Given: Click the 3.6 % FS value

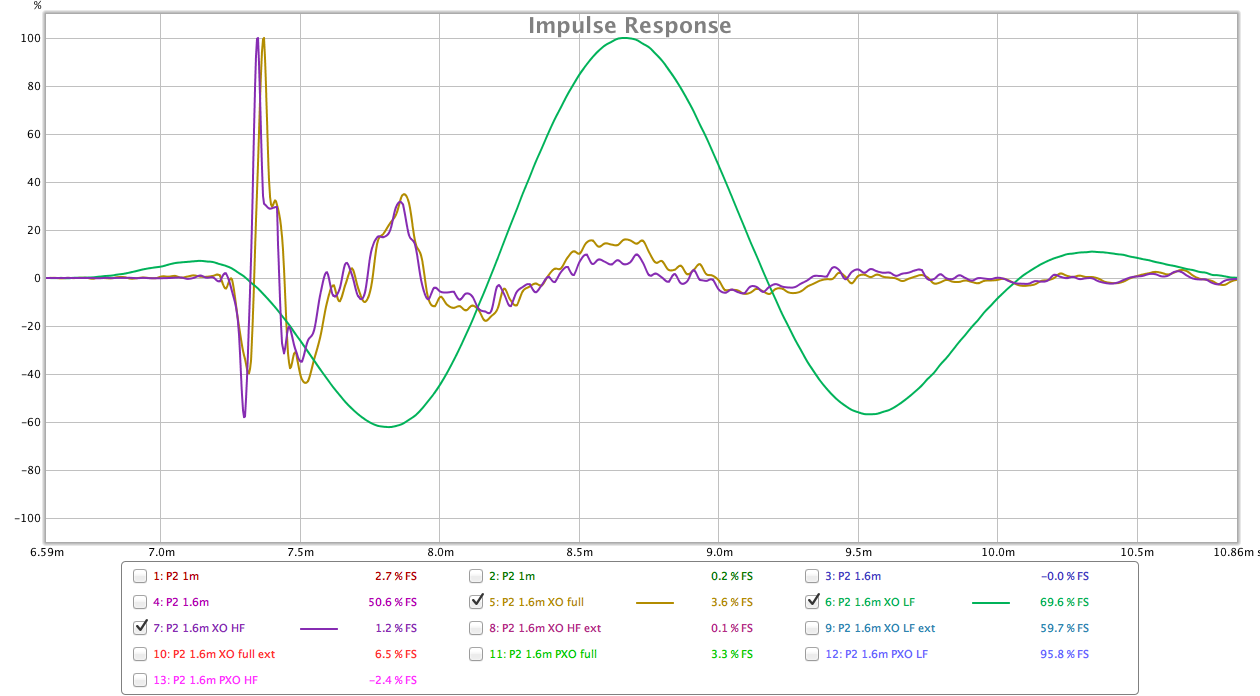Looking at the screenshot, I should [x=731, y=602].
